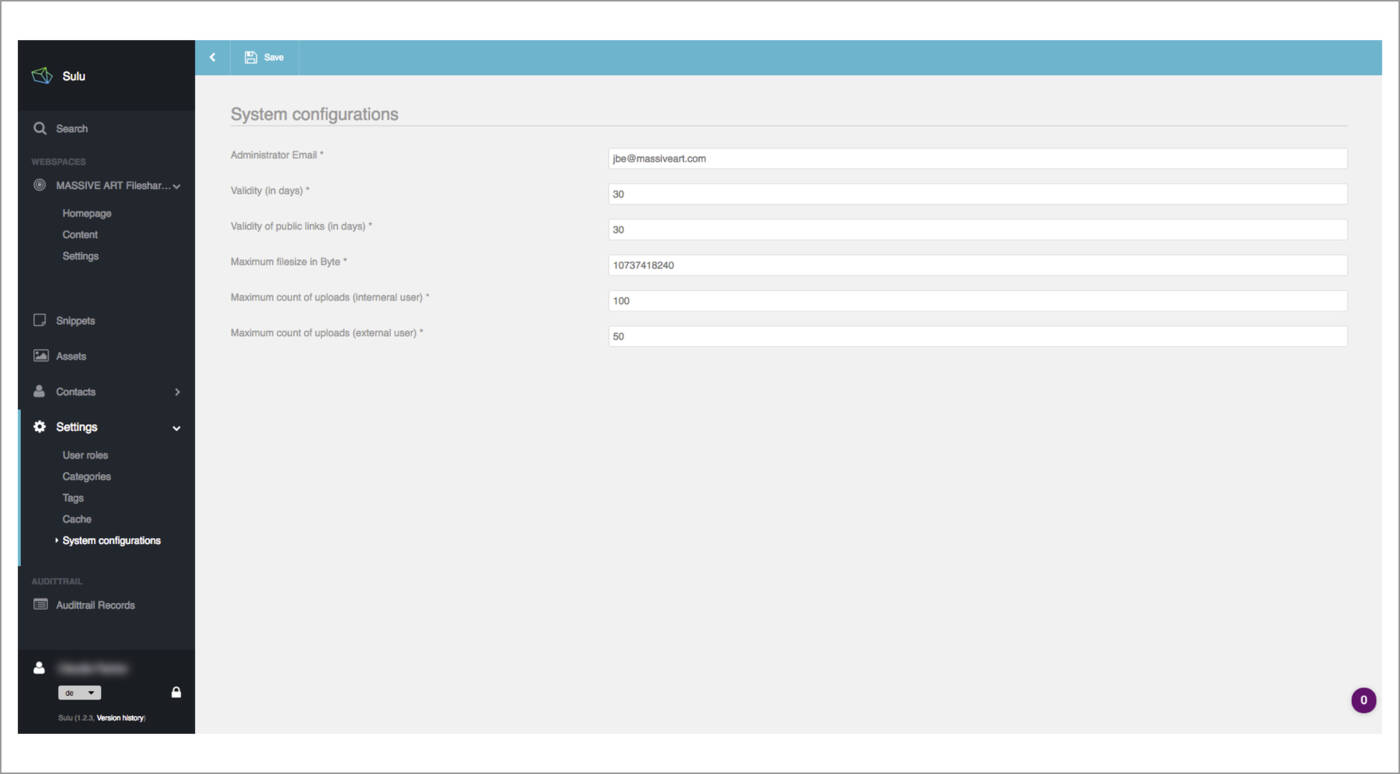This screenshot has width=1400, height=774.
Task: Click the Search magnifier icon
Action: [40, 129]
